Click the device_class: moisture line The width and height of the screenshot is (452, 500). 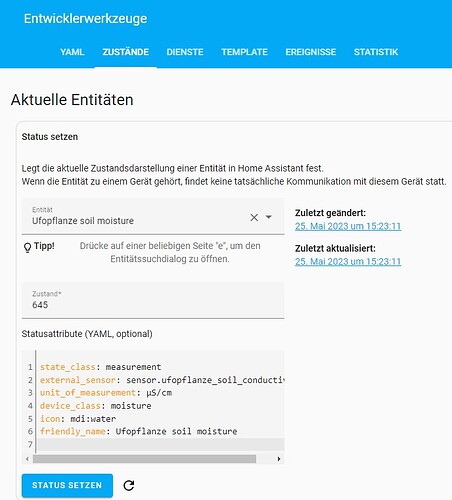tap(96, 406)
